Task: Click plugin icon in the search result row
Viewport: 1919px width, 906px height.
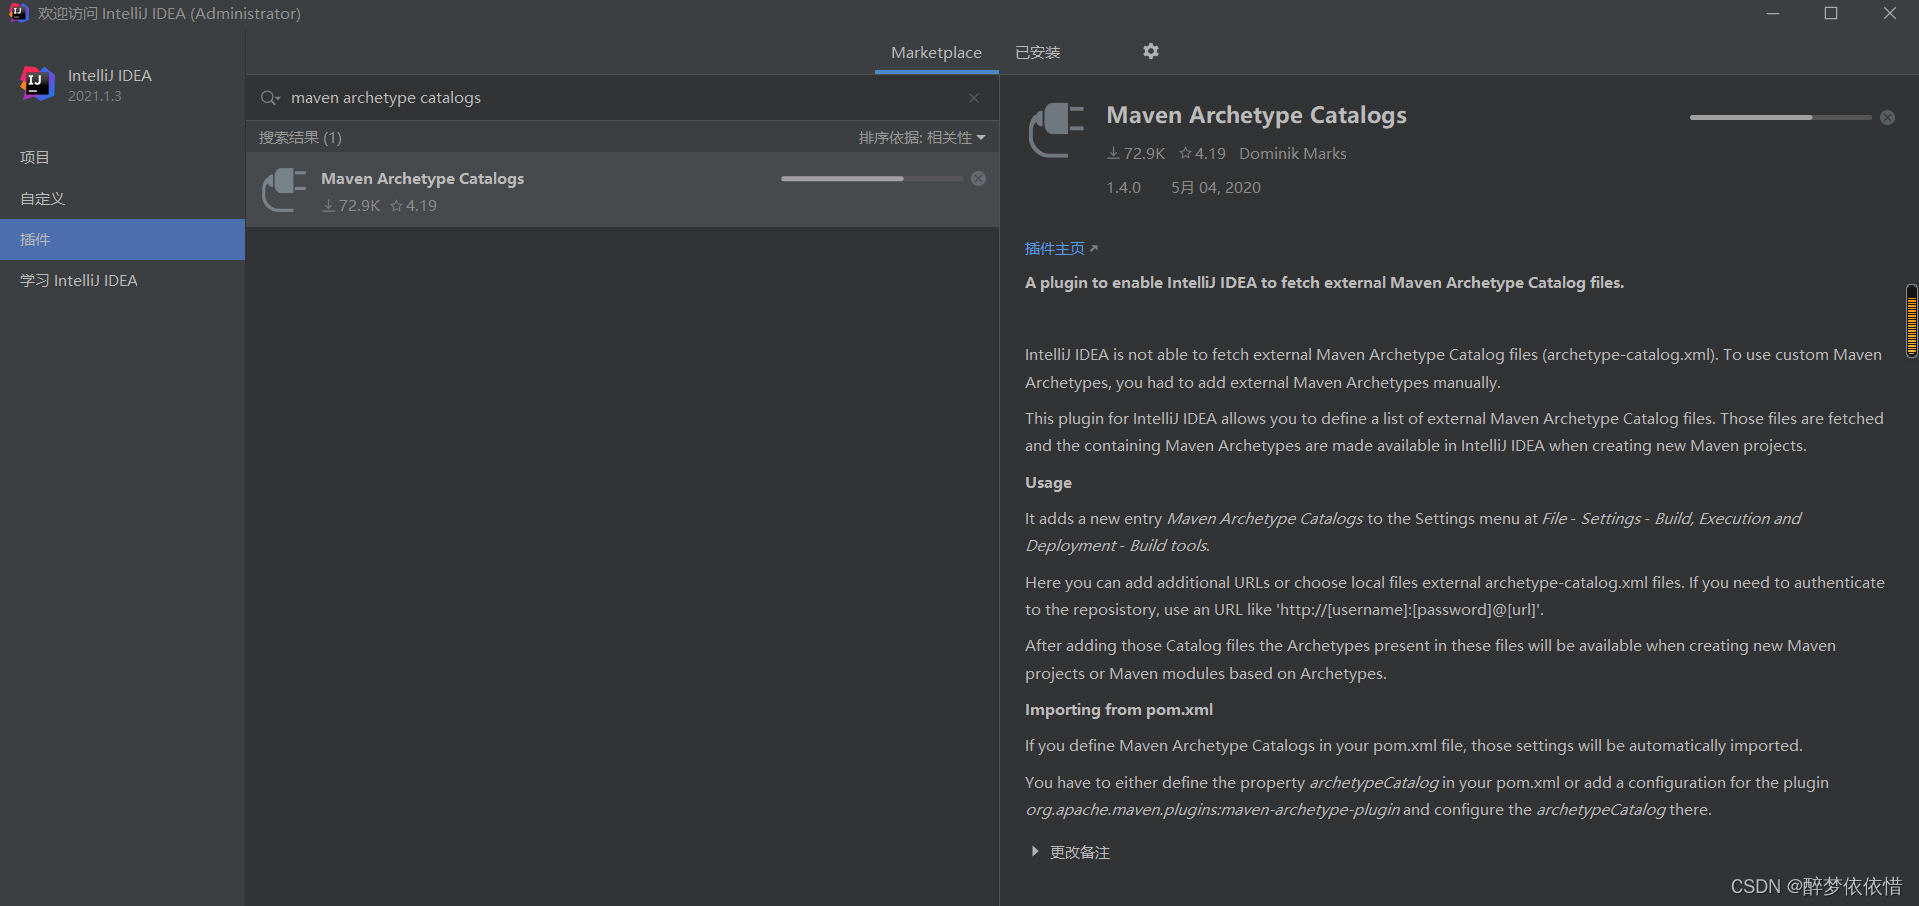Action: coord(284,190)
